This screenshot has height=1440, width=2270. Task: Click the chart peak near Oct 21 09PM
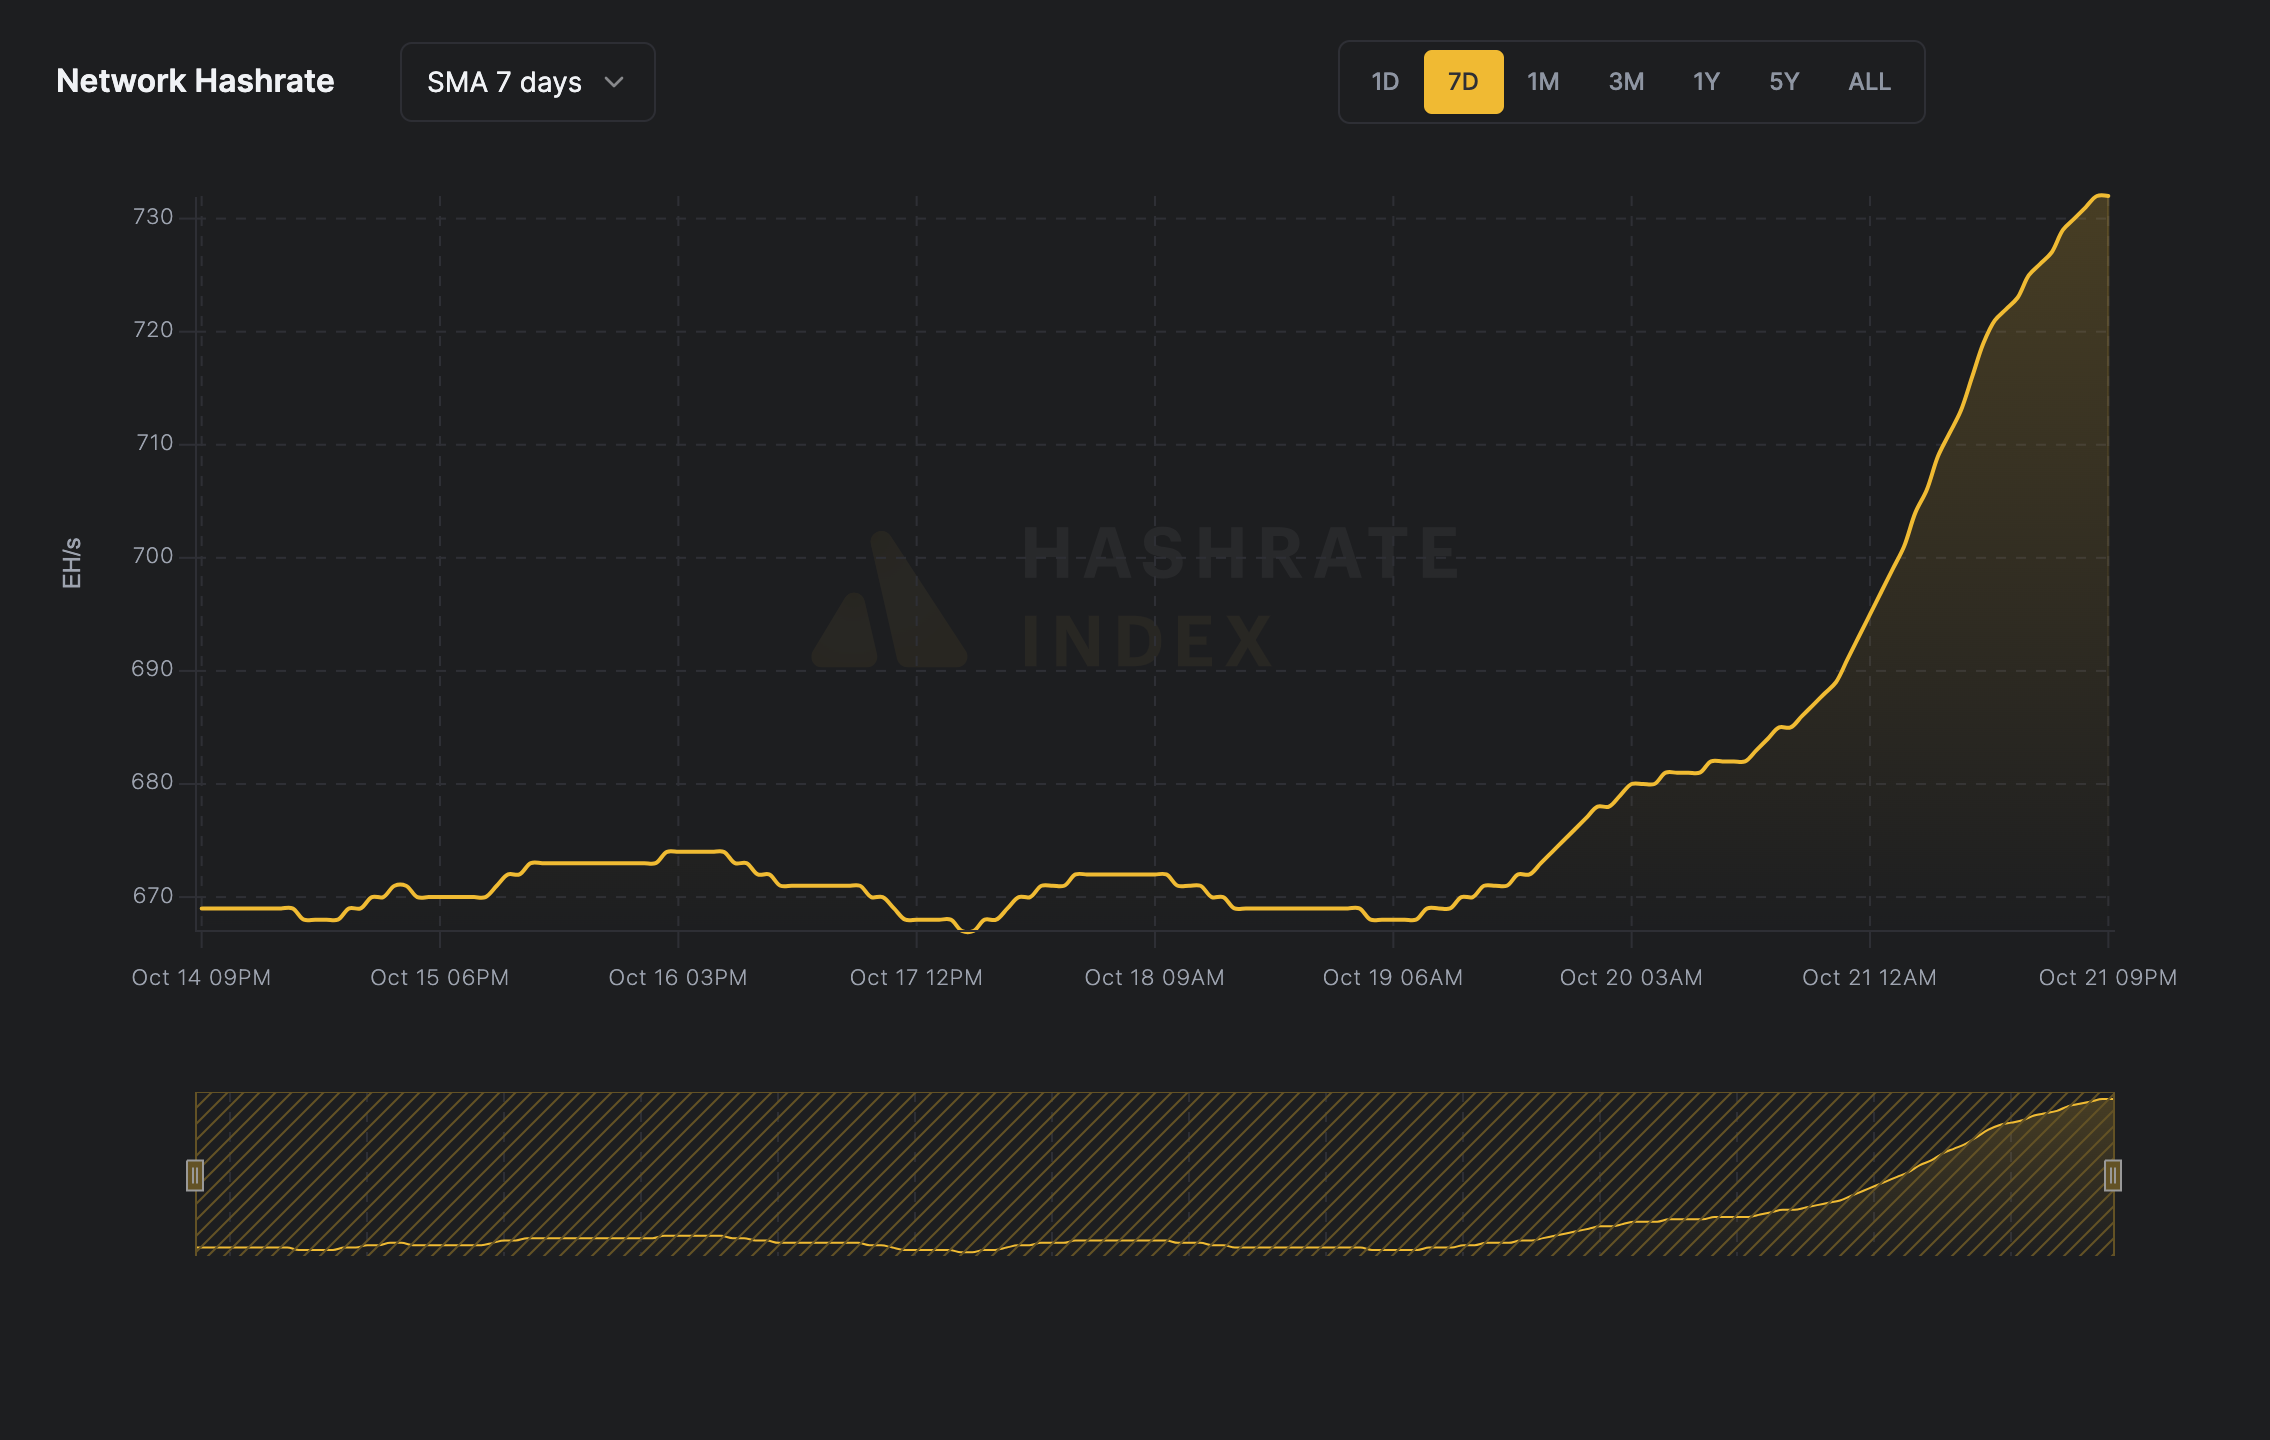(x=2104, y=196)
